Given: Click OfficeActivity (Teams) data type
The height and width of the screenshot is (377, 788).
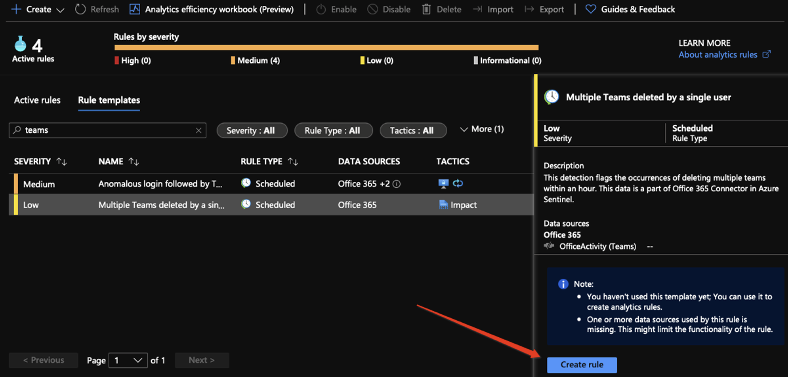Looking at the screenshot, I should 598,246.
